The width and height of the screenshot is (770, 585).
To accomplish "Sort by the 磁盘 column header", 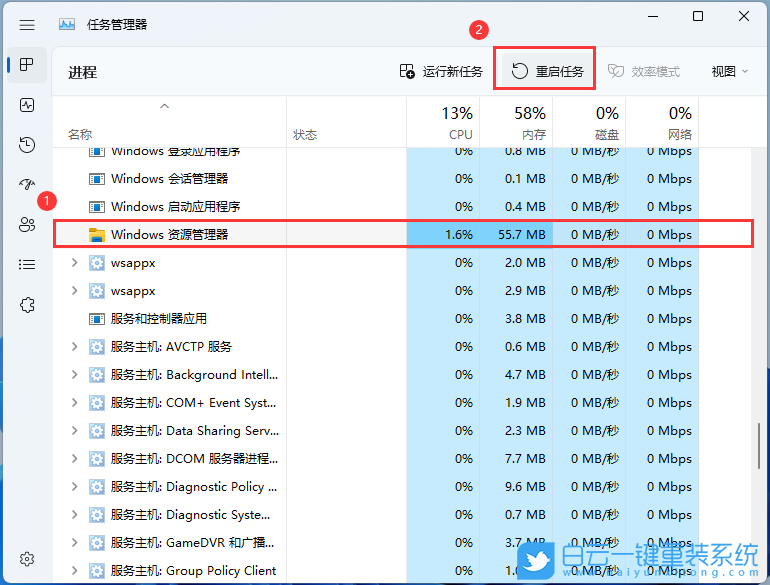I will pyautogui.click(x=589, y=122).
